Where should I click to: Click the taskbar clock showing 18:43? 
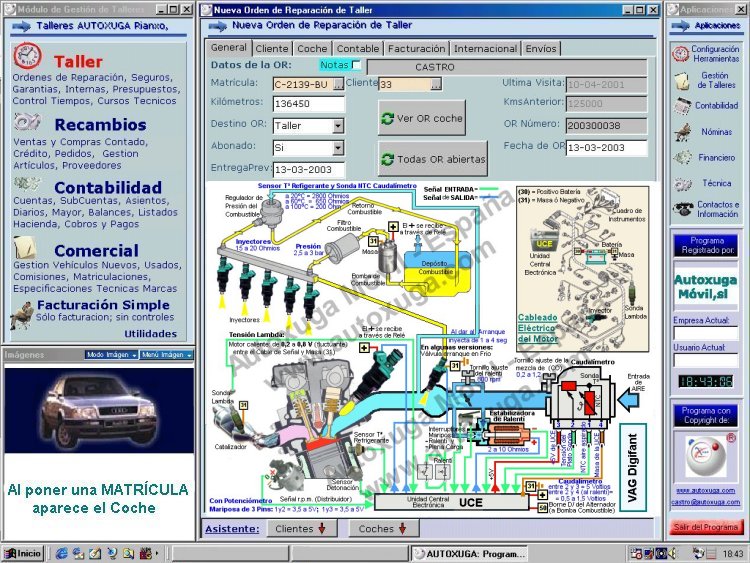pos(733,554)
